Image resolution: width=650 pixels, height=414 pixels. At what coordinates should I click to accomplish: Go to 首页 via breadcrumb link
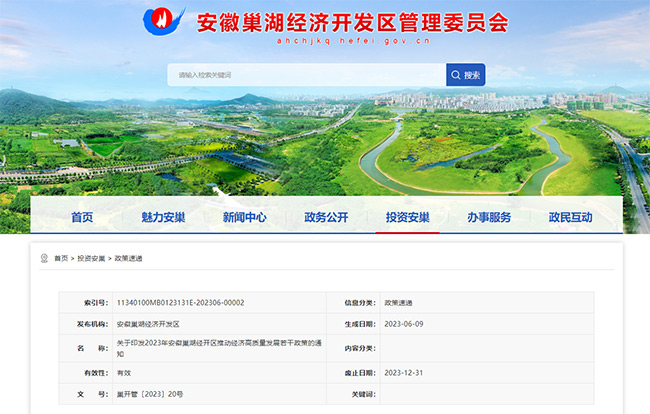61,258
